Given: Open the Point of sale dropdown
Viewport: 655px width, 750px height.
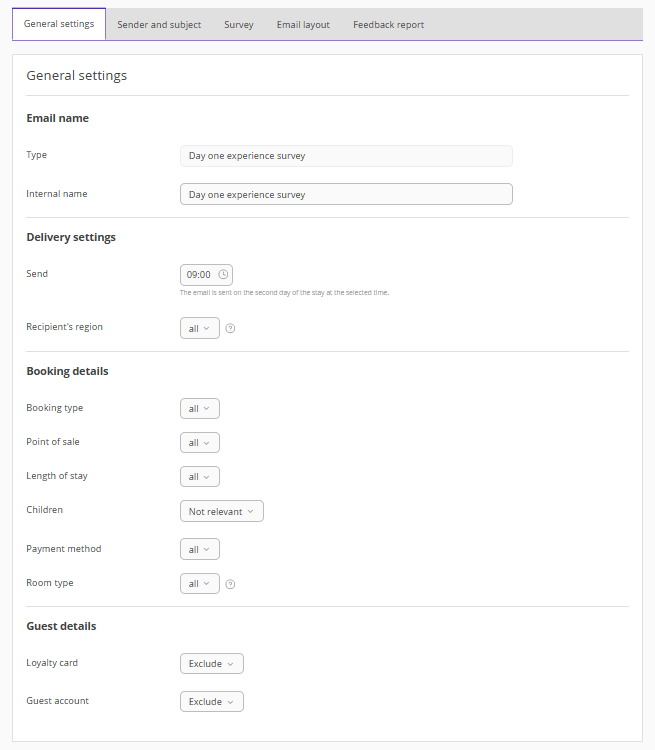Looking at the screenshot, I should pyautogui.click(x=199, y=442).
